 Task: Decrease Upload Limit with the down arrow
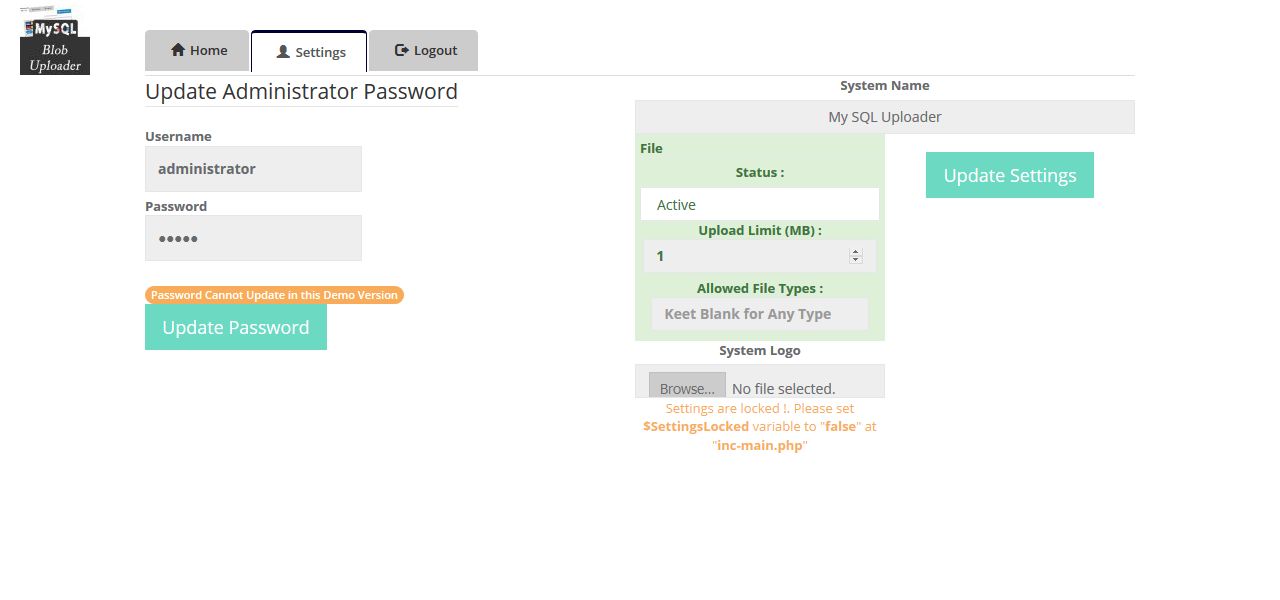856,260
